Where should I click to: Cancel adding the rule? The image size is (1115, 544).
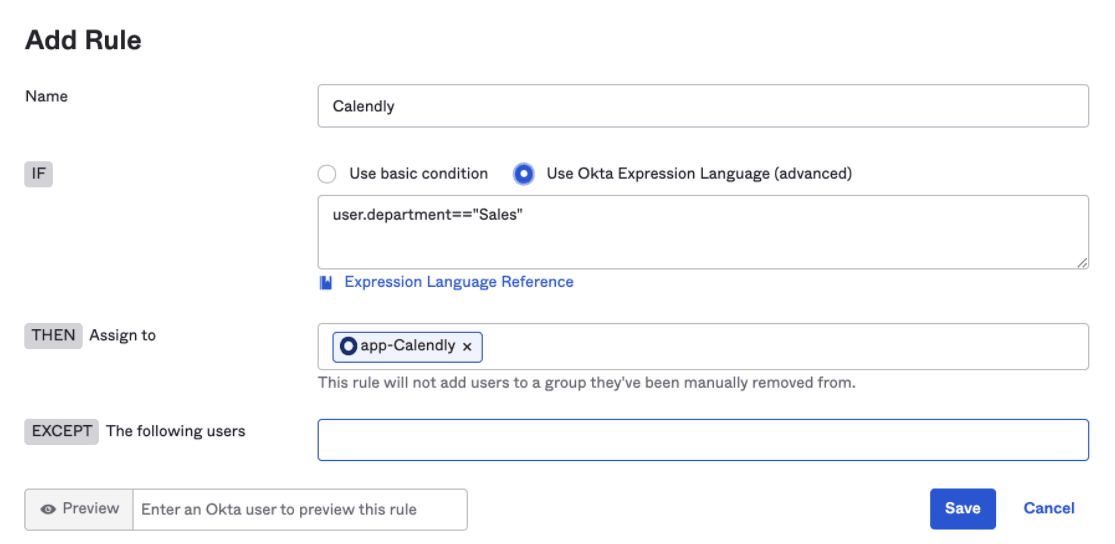[x=1049, y=508]
